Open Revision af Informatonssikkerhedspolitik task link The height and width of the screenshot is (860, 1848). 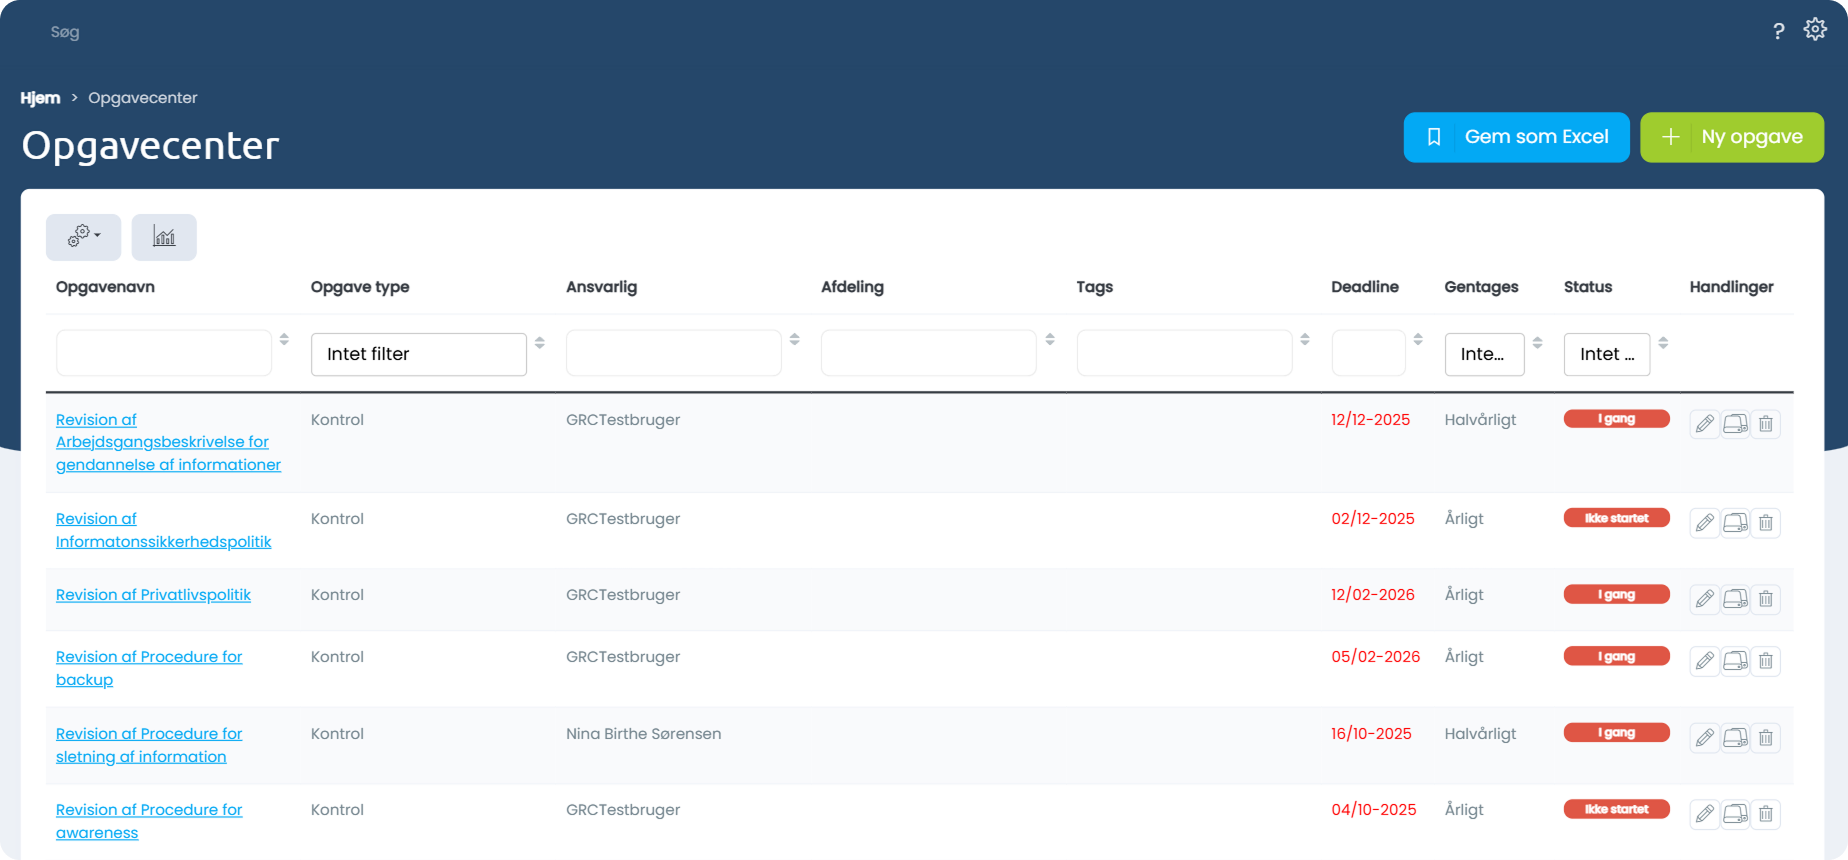(164, 530)
